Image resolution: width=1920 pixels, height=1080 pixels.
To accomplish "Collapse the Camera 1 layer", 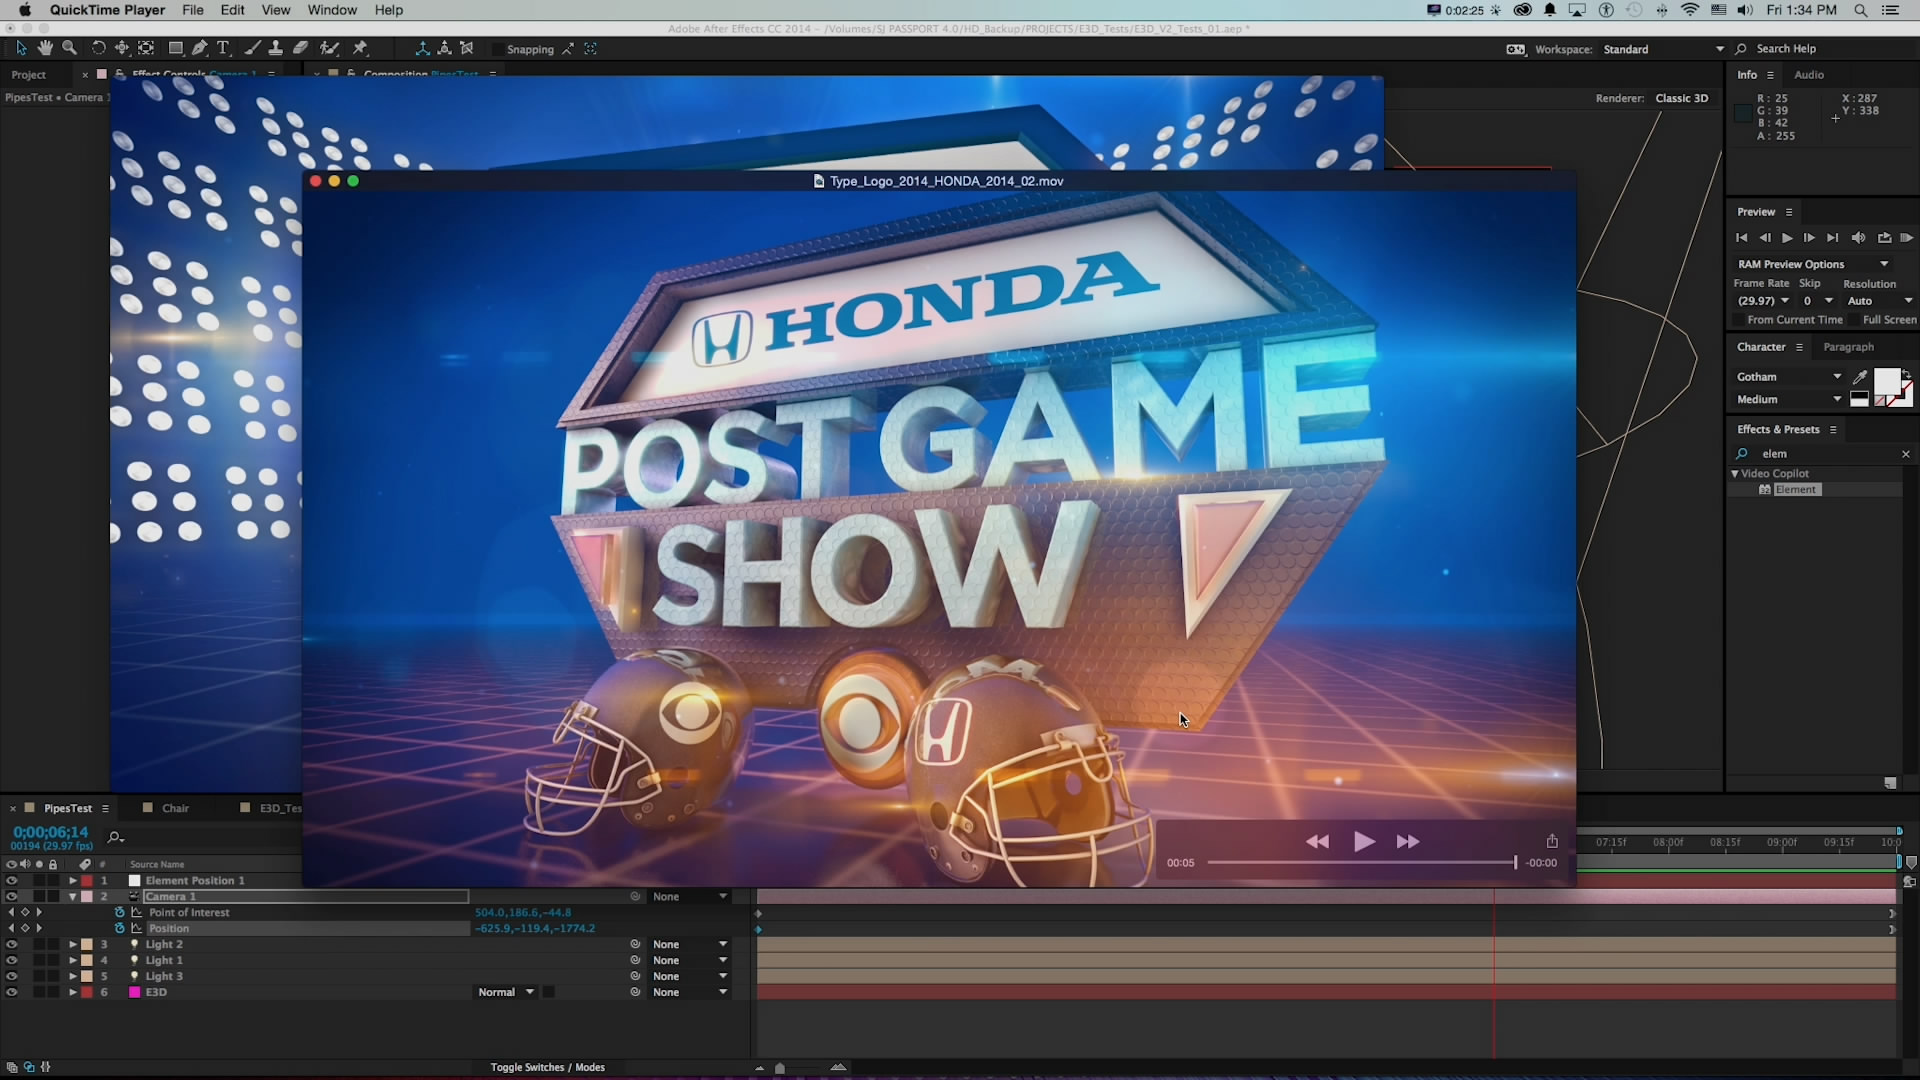I will pyautogui.click(x=72, y=897).
